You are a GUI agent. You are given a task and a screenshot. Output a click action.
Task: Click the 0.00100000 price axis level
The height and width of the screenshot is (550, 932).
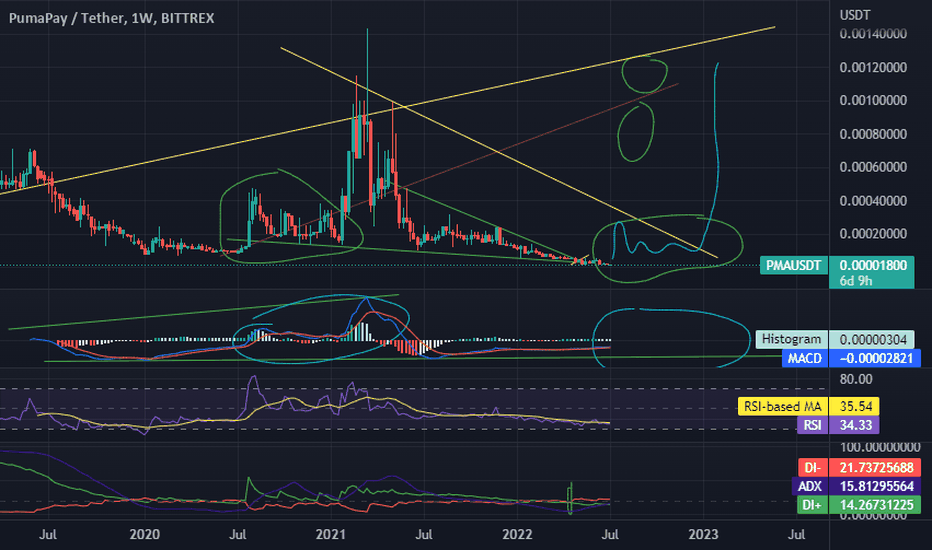(873, 100)
